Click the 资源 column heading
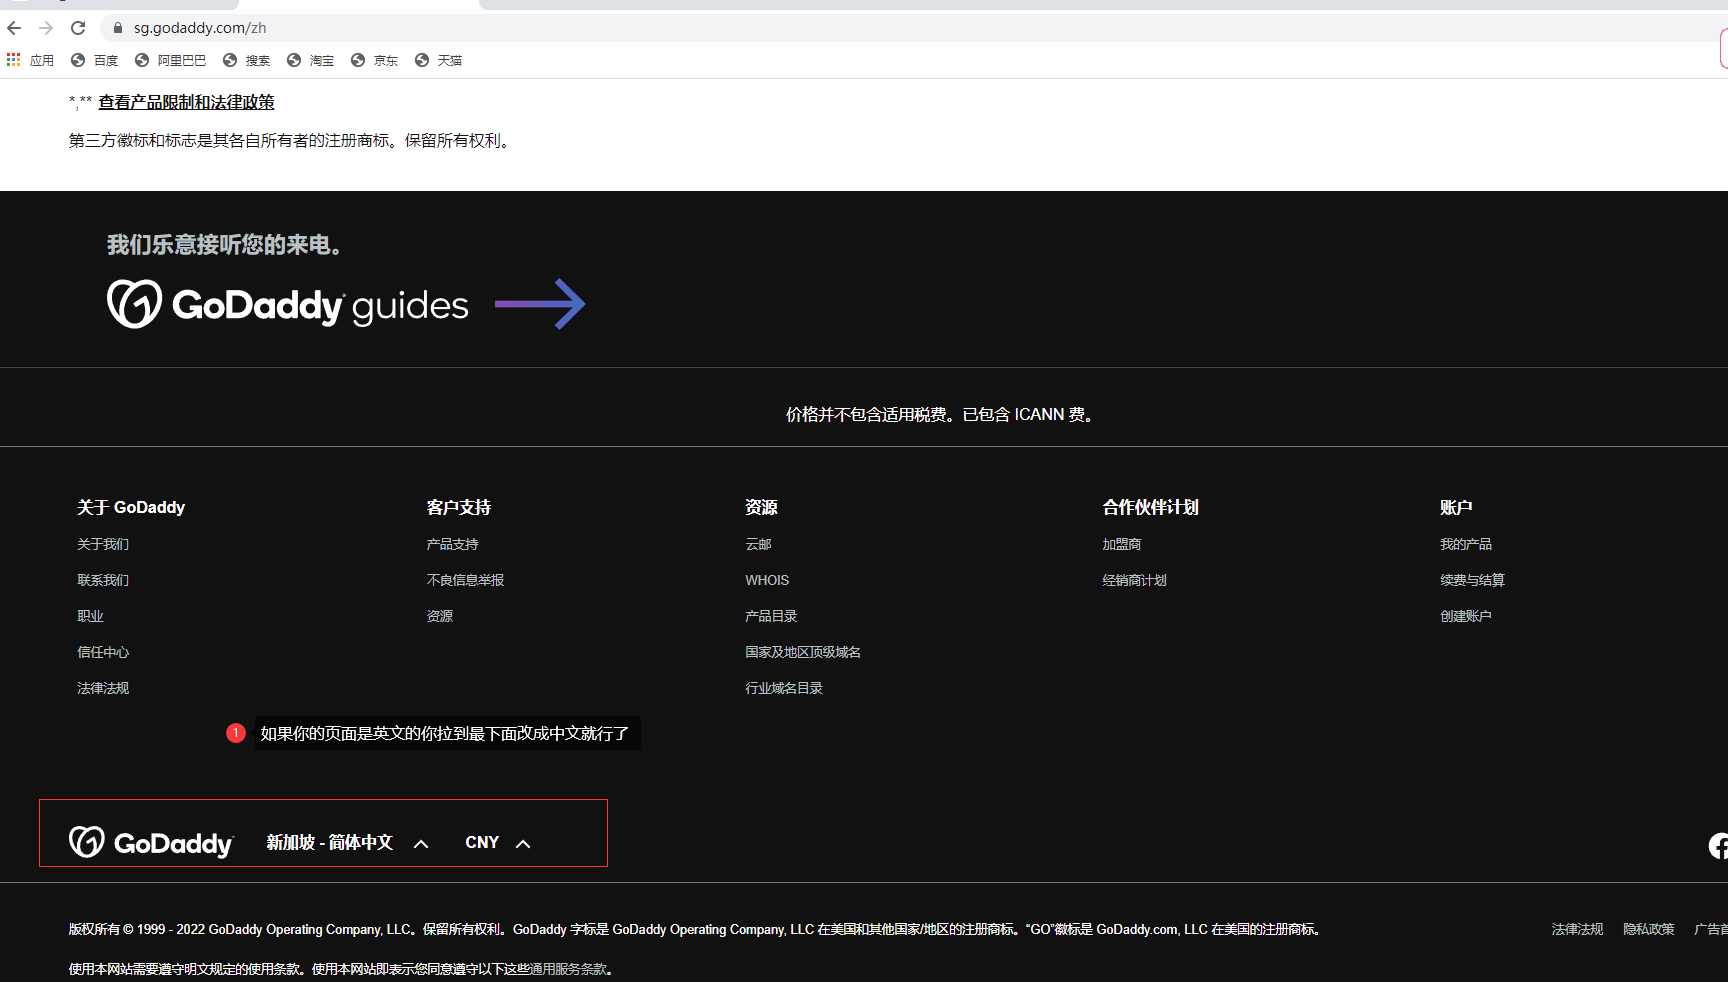This screenshot has width=1728, height=982. 761,507
